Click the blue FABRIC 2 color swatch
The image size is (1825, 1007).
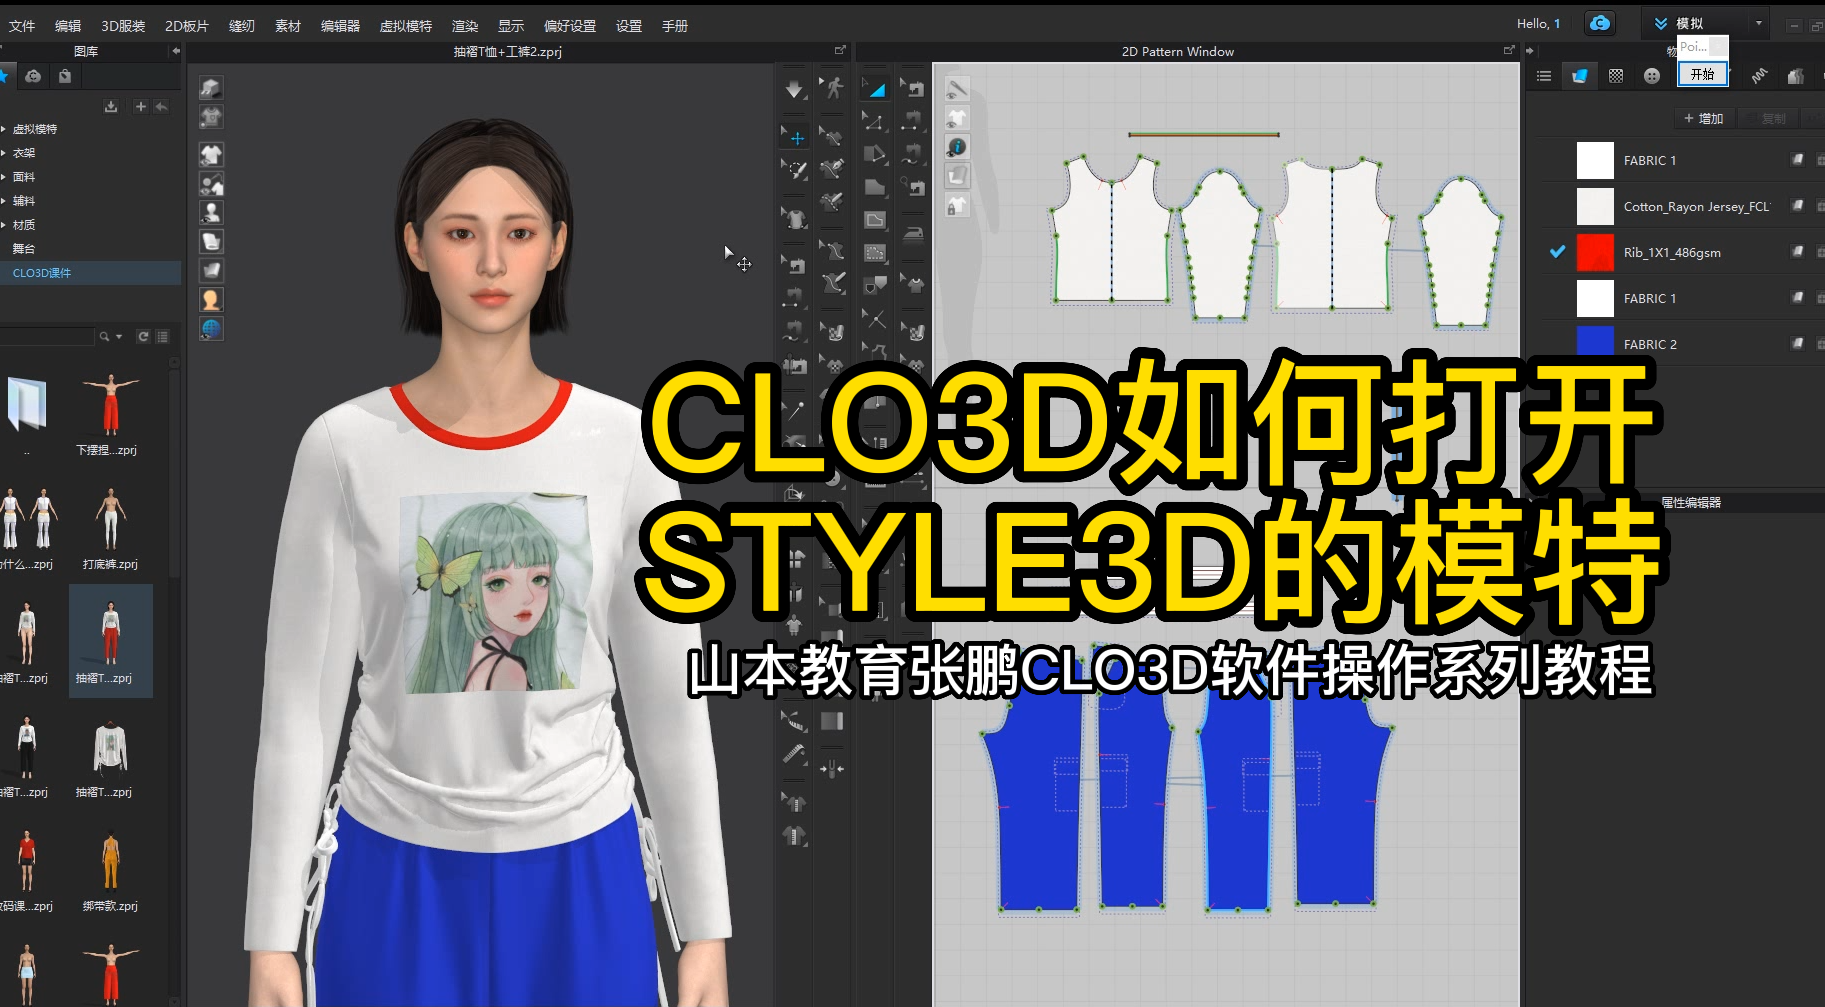(x=1595, y=341)
